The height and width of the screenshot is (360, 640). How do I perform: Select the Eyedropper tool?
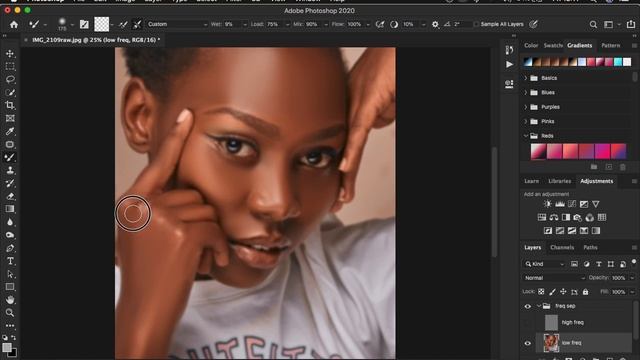10,131
